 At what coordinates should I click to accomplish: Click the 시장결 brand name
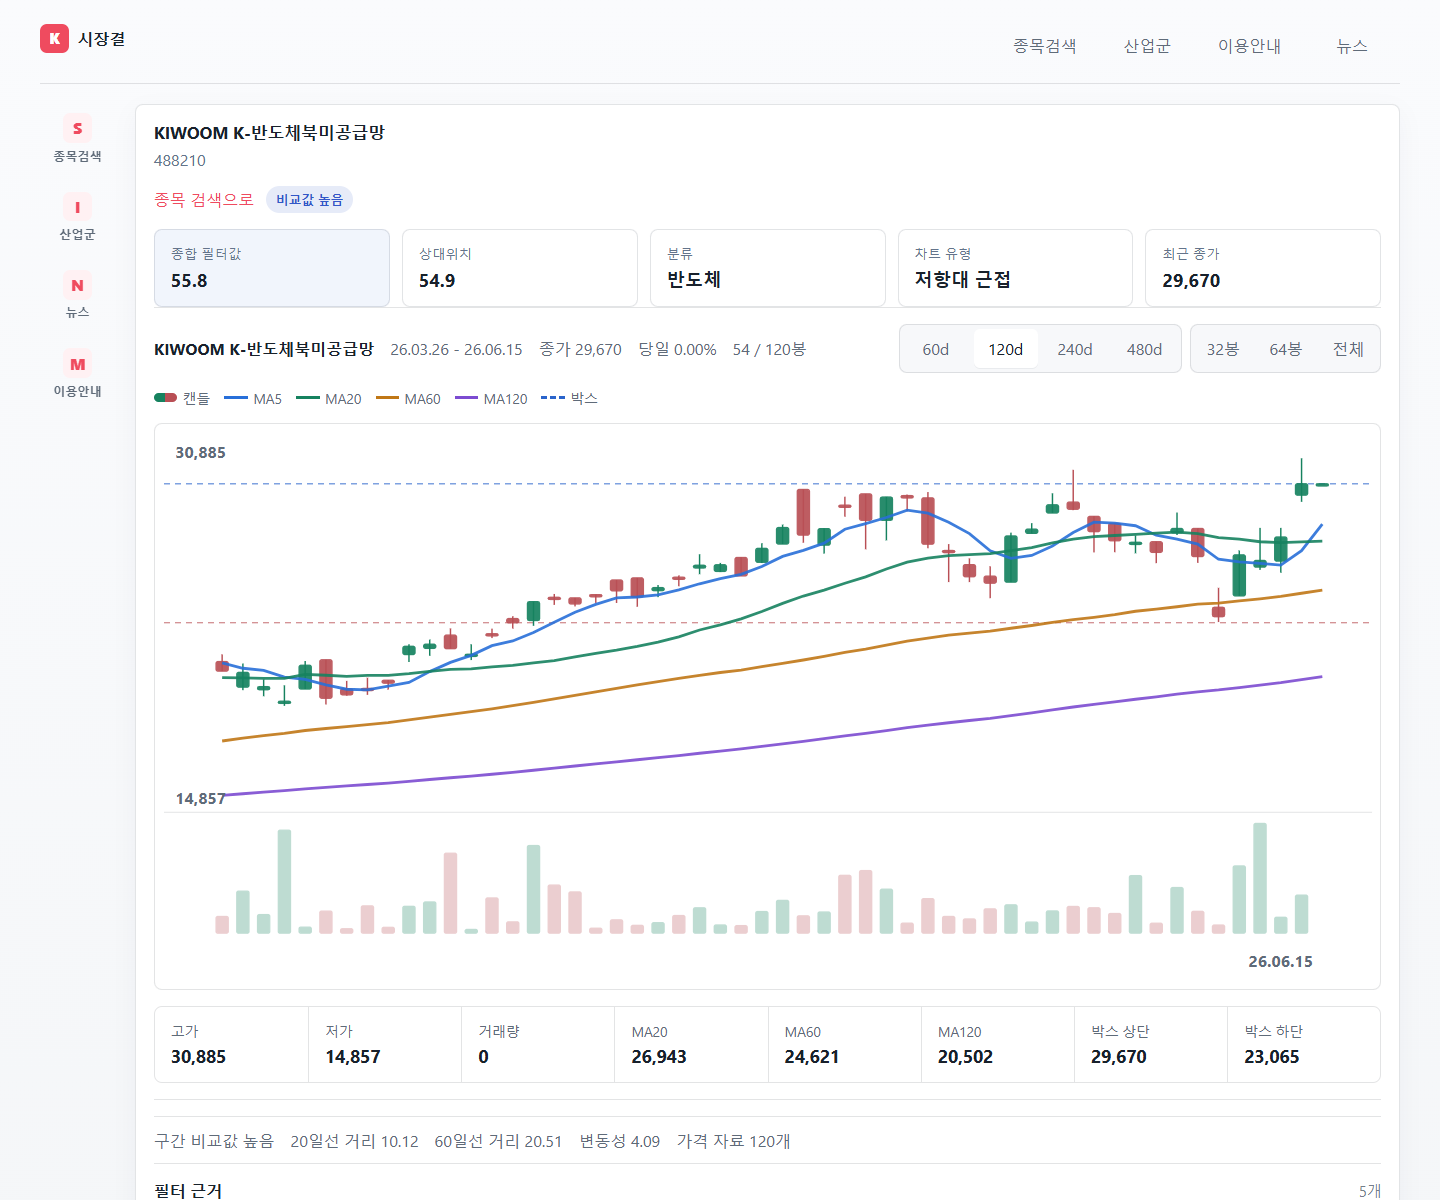coord(102,39)
